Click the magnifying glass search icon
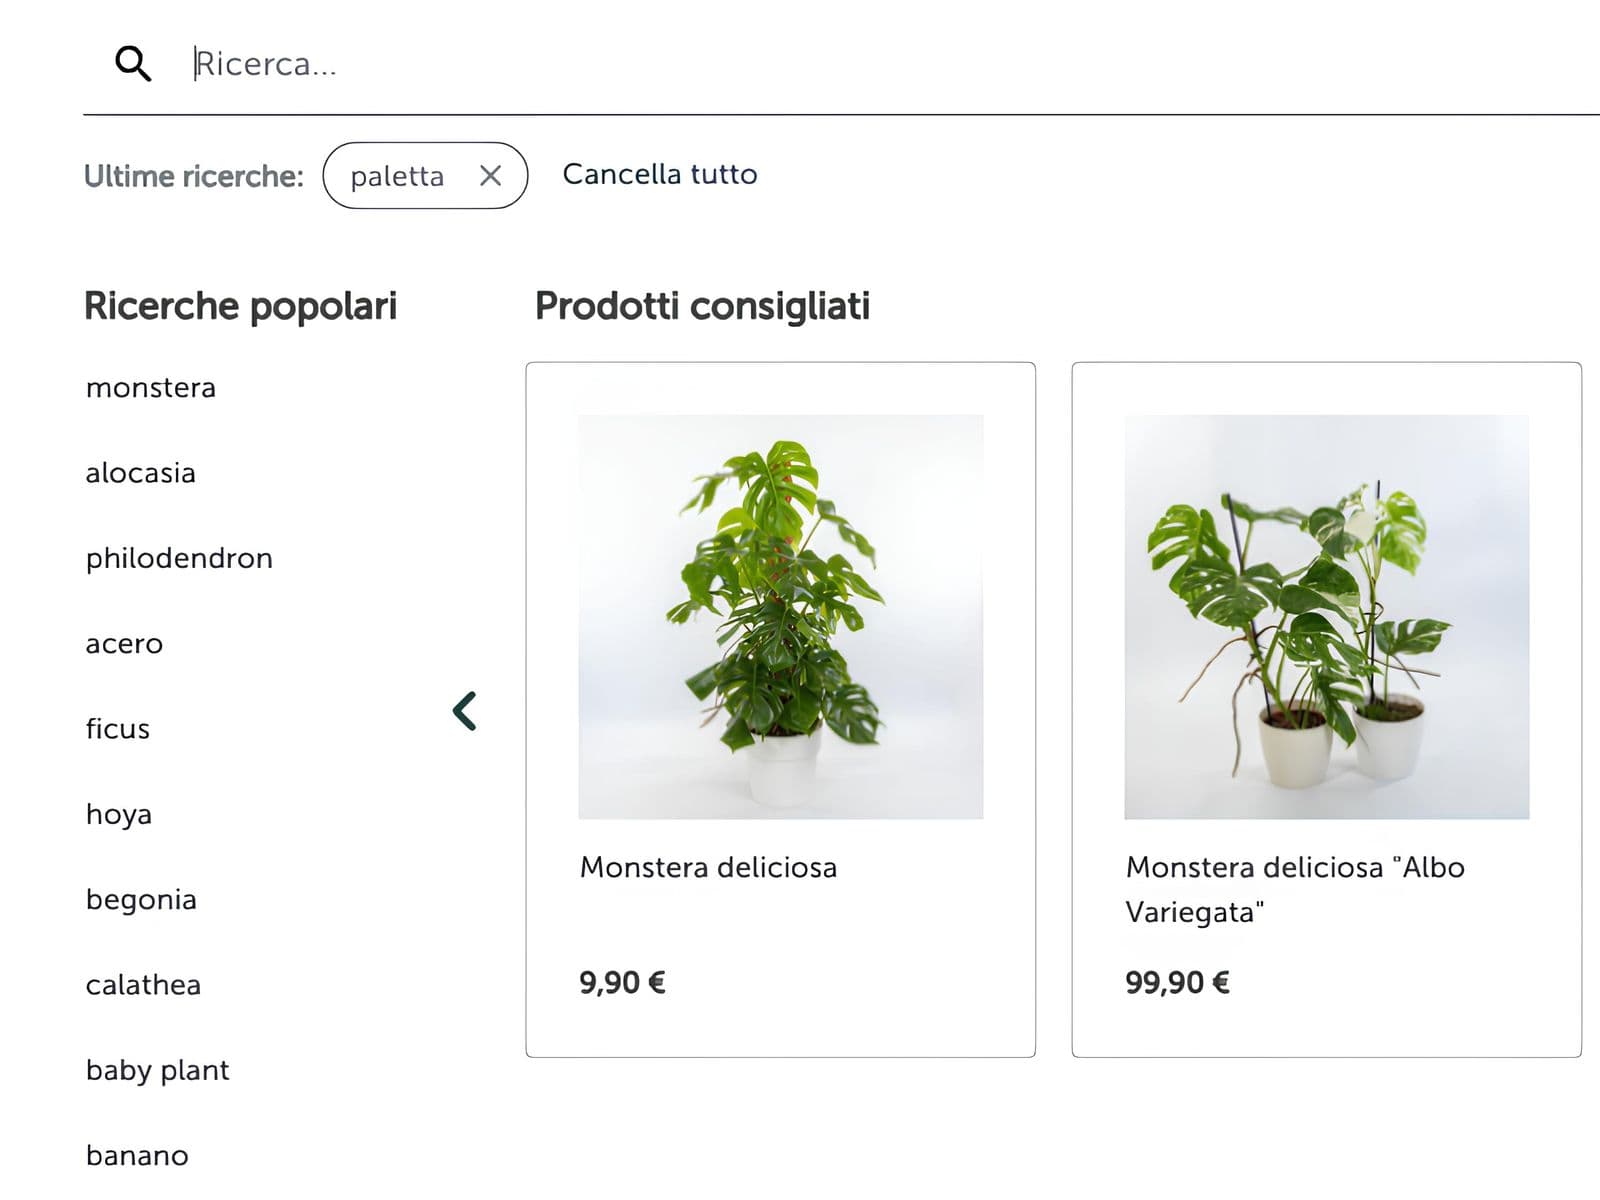1600x1200 pixels. 133,63
